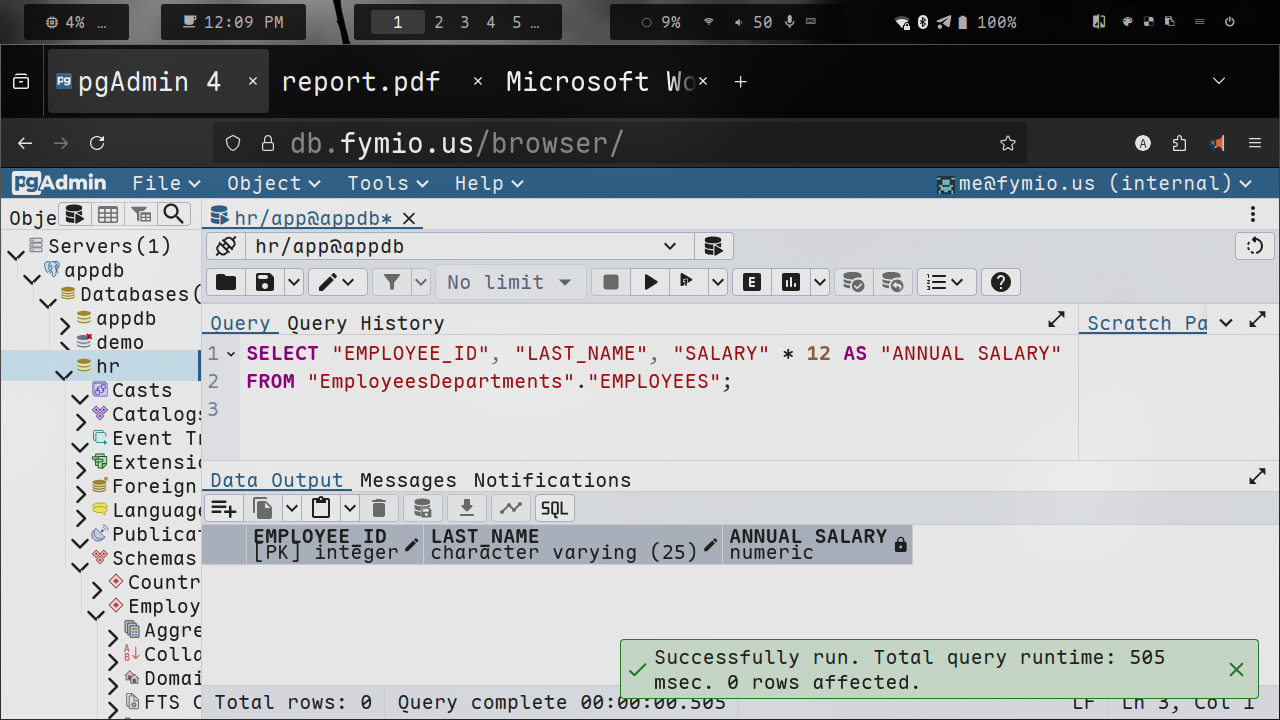1280x720 pixels.
Task: Download results using save data icon
Action: [466, 508]
